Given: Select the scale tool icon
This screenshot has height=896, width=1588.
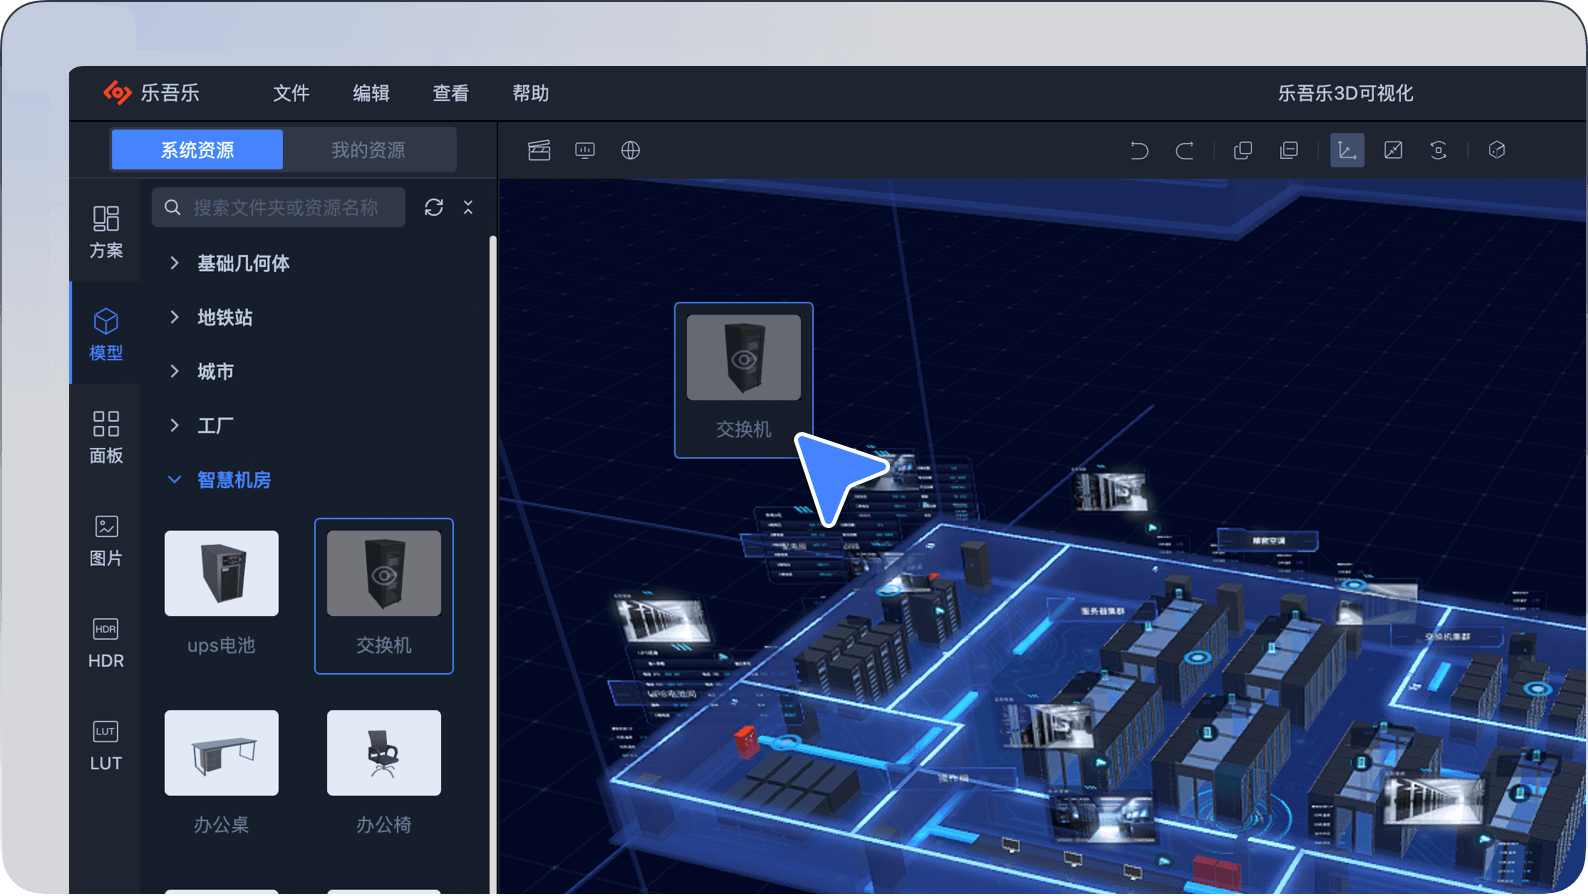Looking at the screenshot, I should coord(1393,151).
